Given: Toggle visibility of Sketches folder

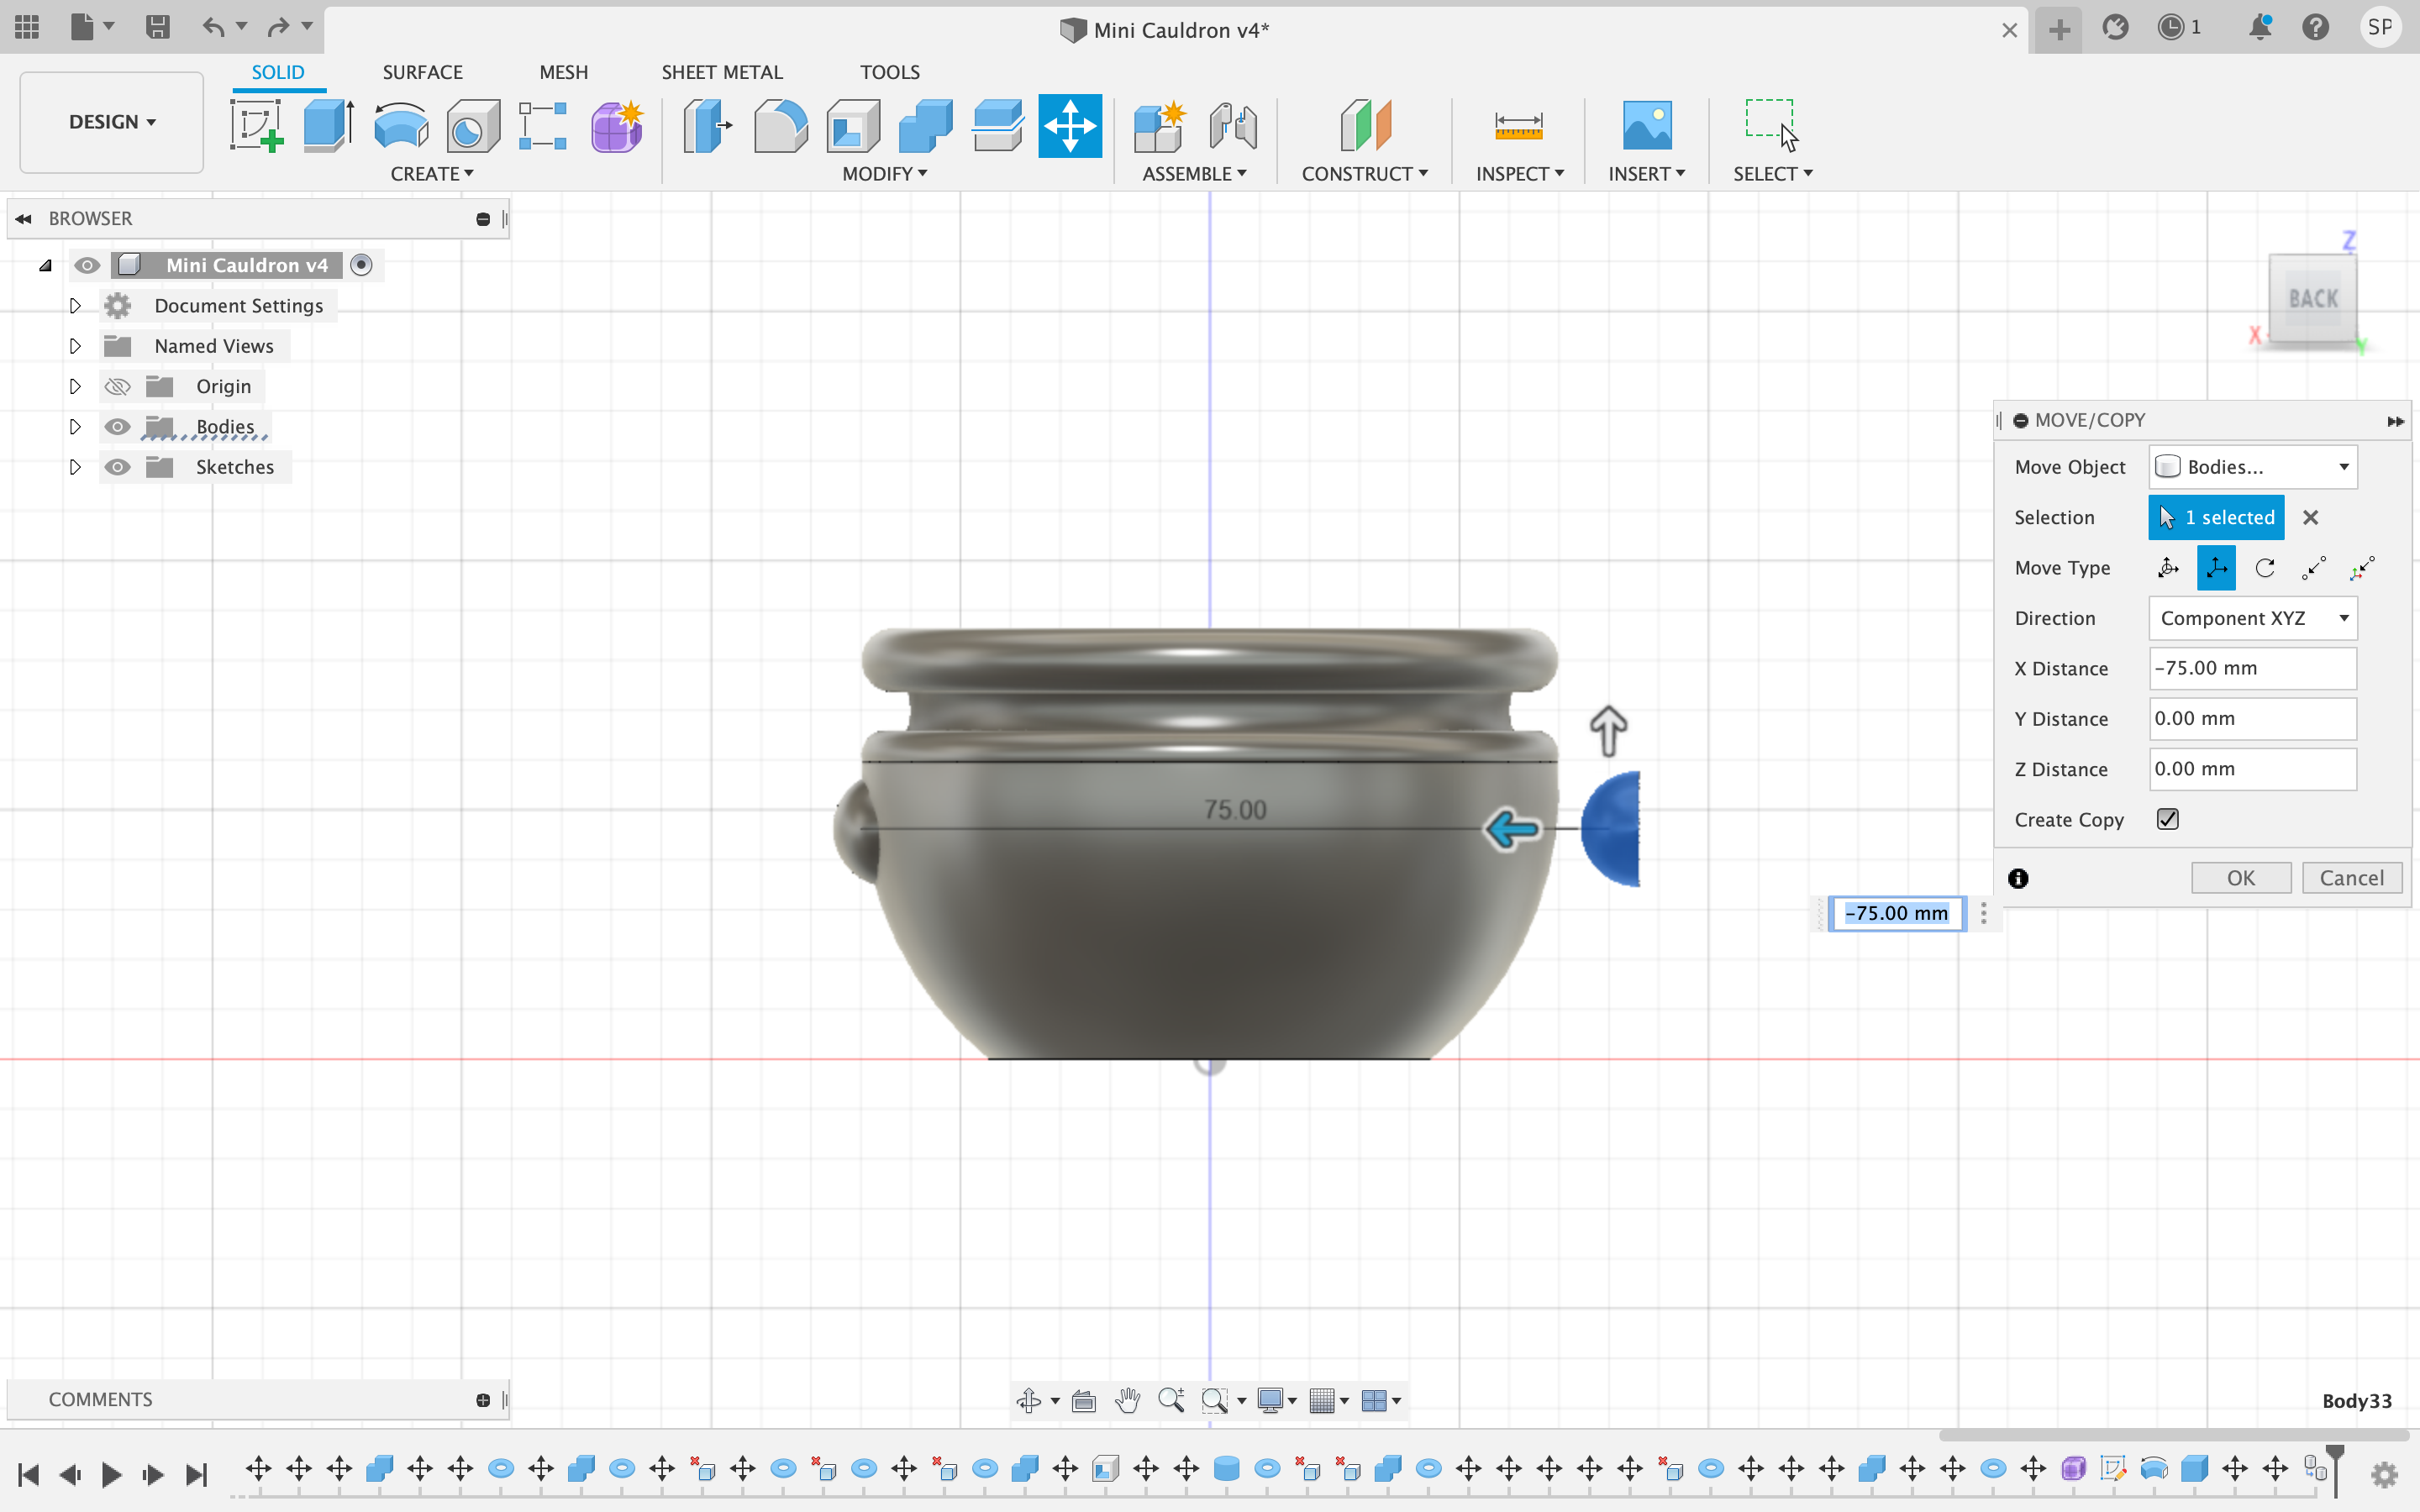Looking at the screenshot, I should [x=117, y=467].
